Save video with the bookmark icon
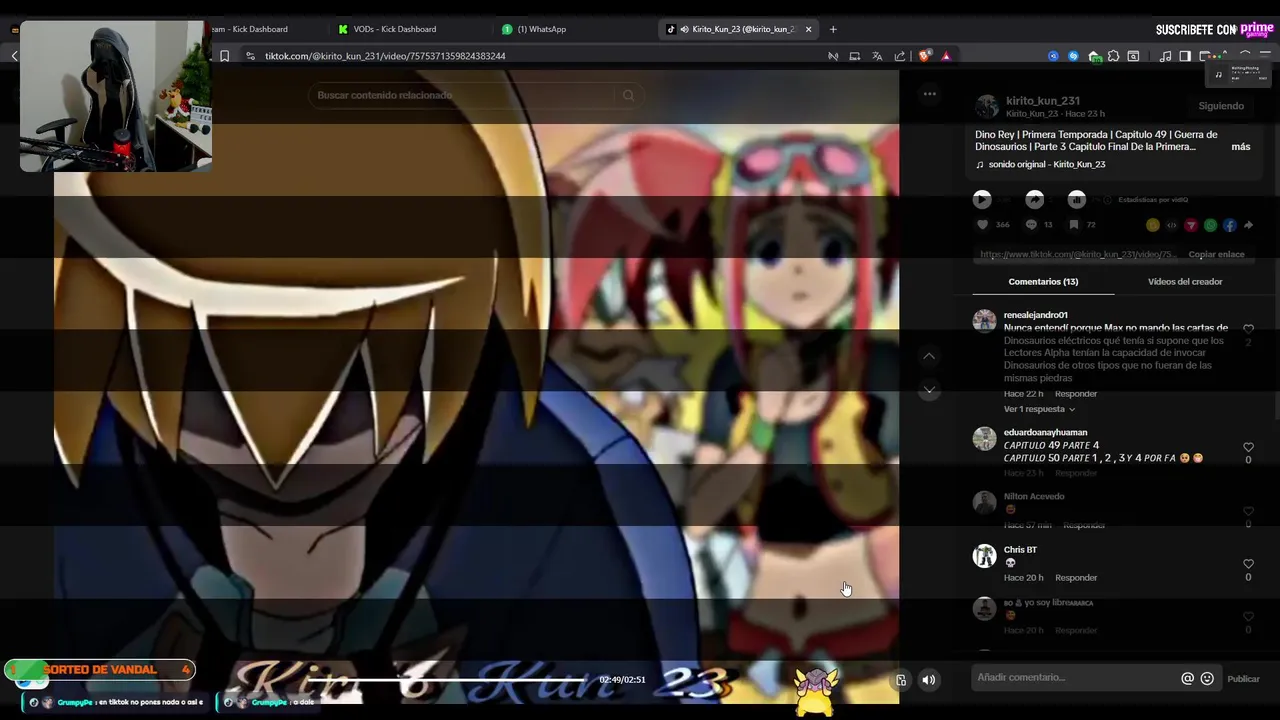1280x720 pixels. pyautogui.click(x=1074, y=225)
